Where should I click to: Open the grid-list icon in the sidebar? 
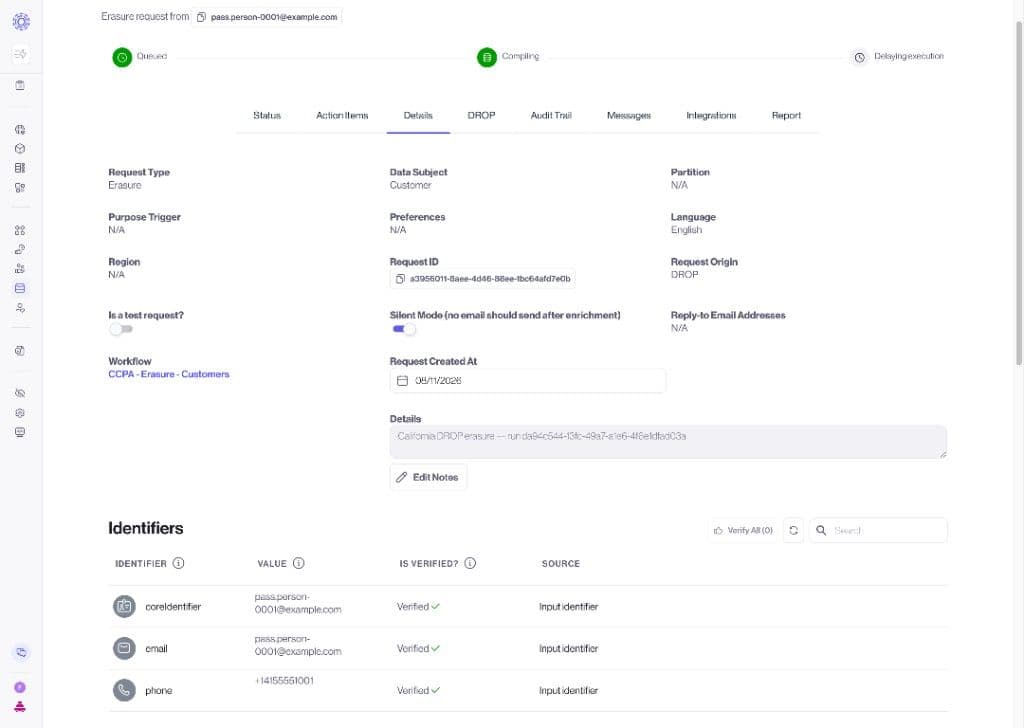tap(20, 168)
